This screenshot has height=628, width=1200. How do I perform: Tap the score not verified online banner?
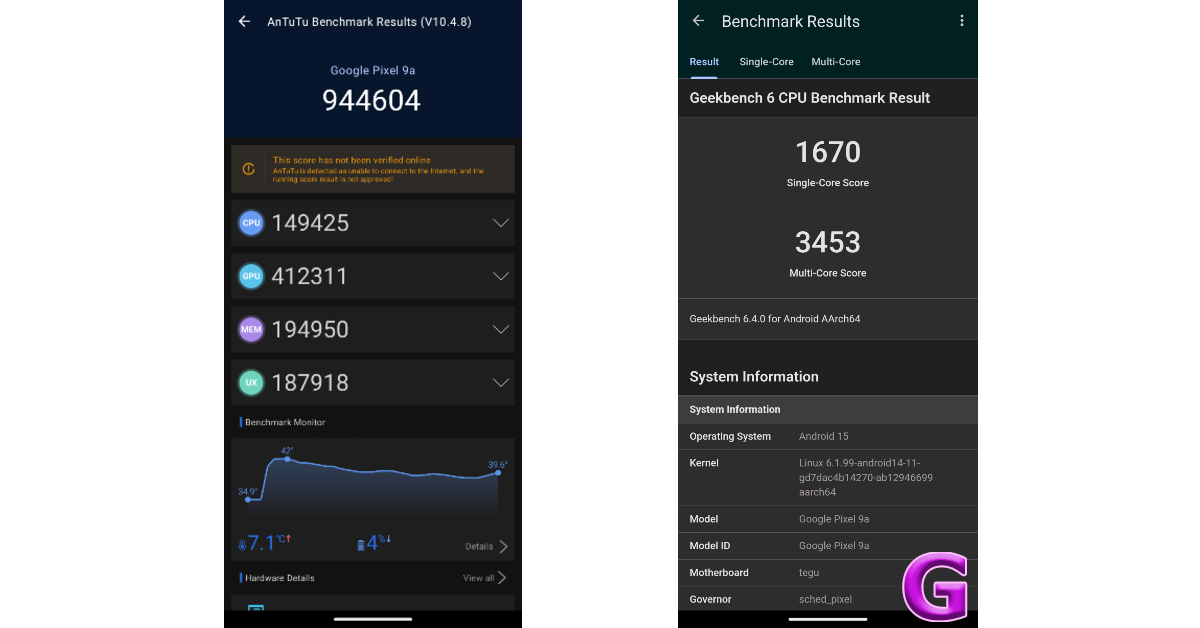click(x=373, y=169)
